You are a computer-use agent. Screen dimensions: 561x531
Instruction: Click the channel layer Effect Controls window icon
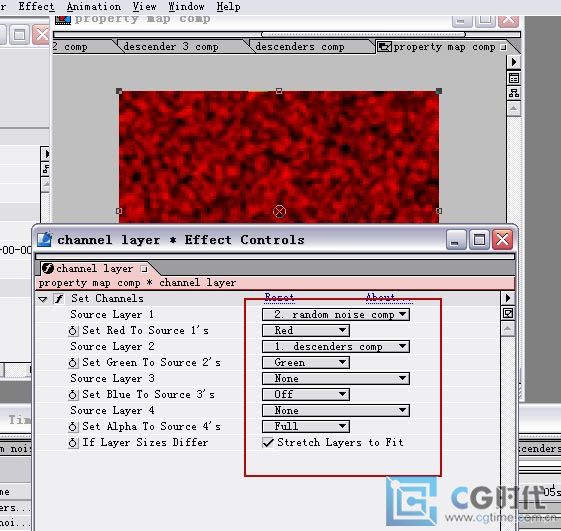(x=45, y=239)
